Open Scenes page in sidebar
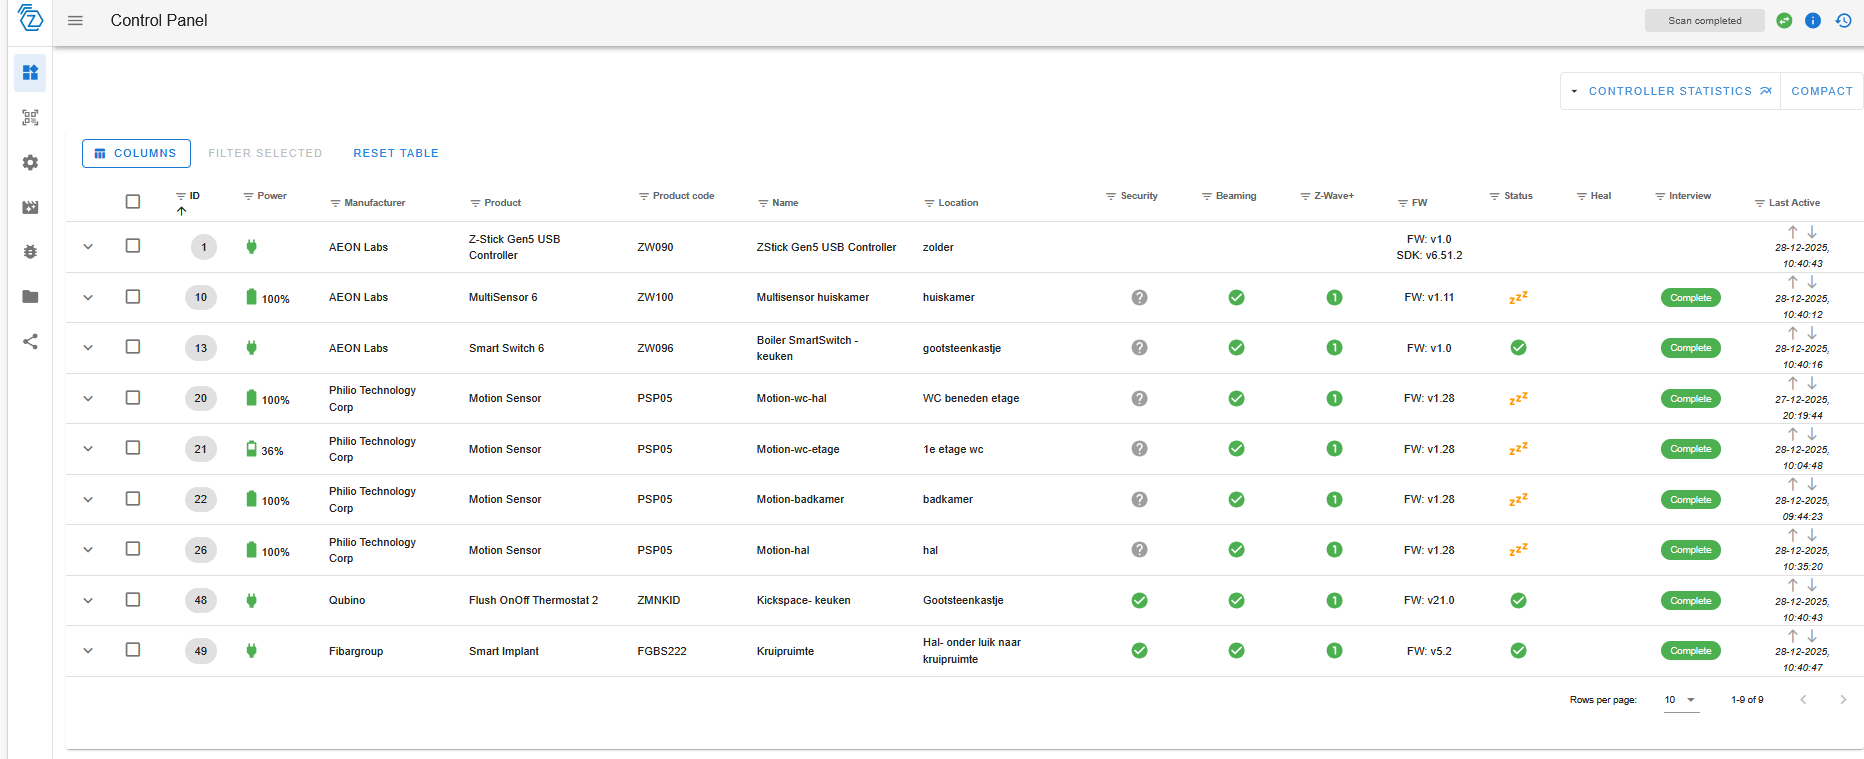1864x759 pixels. pyautogui.click(x=30, y=207)
